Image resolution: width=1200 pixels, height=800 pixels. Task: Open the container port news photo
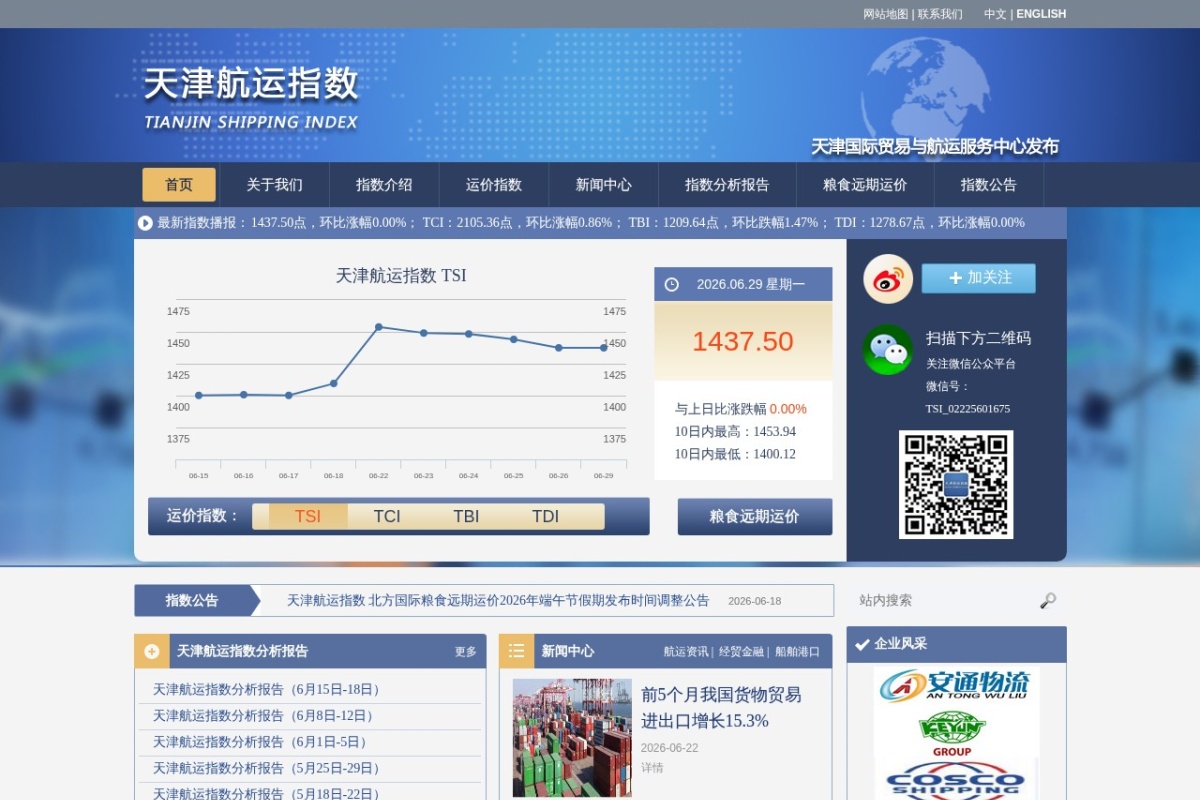click(572, 738)
